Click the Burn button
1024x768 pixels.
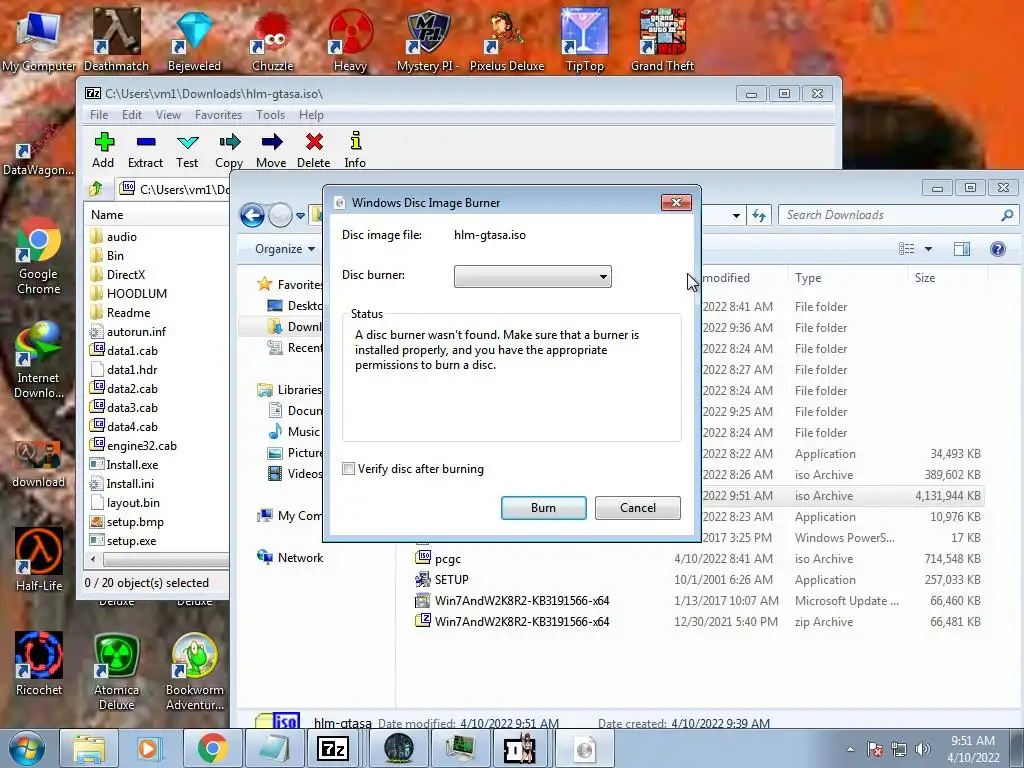tap(543, 508)
